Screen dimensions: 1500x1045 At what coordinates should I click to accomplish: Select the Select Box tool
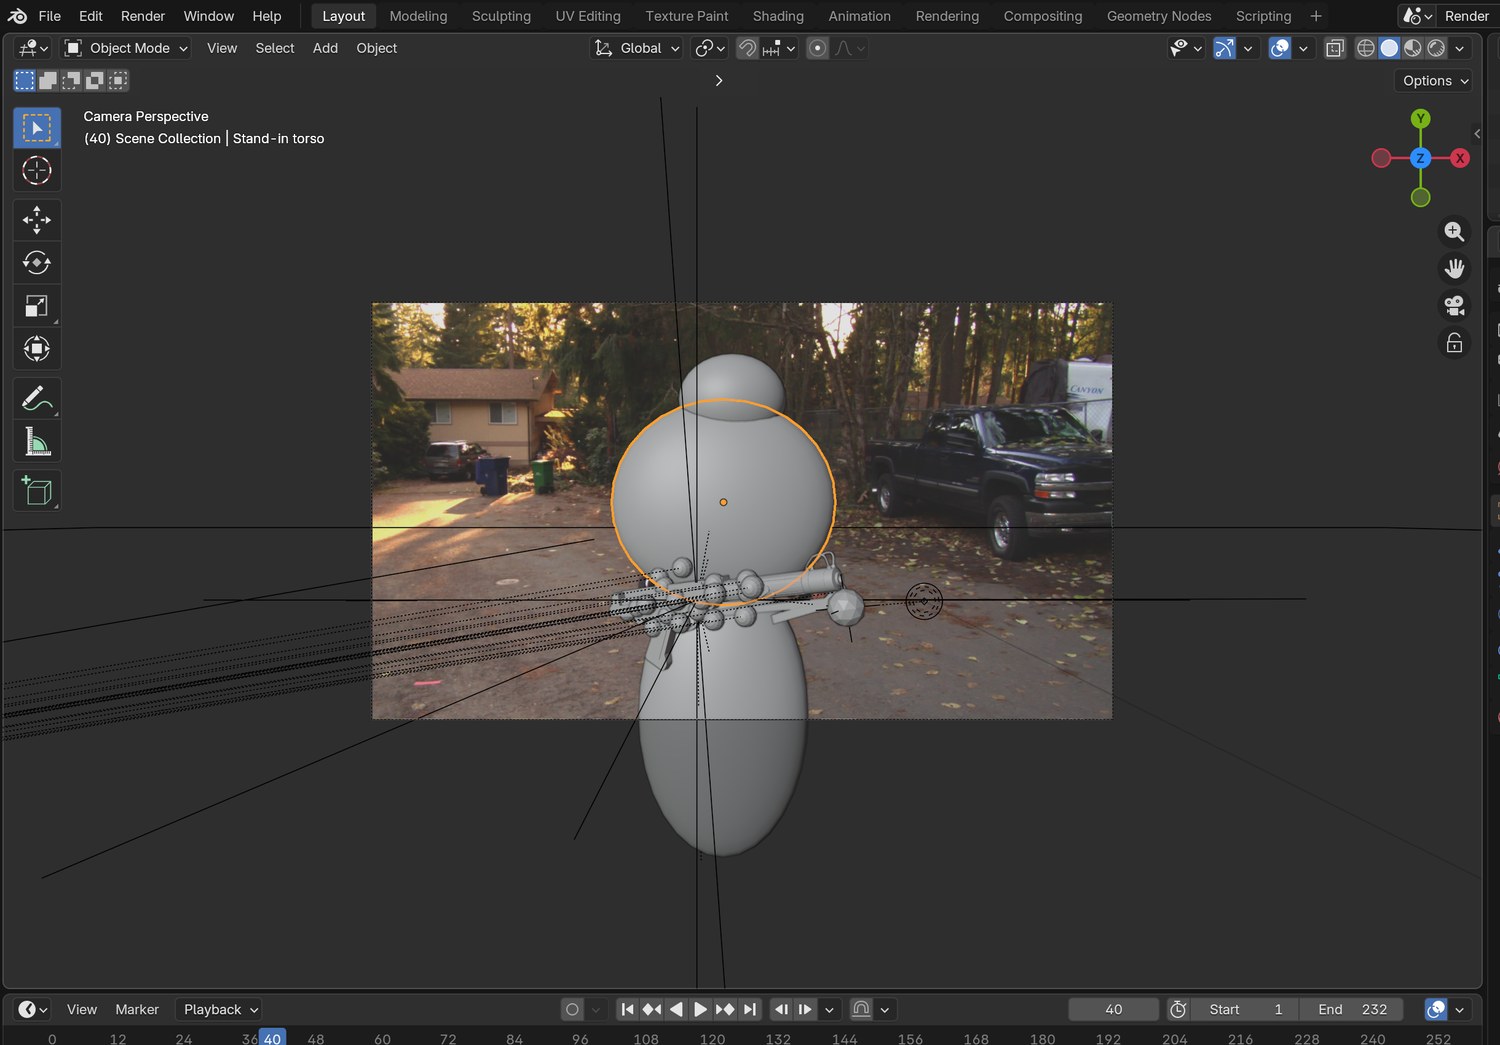coord(37,128)
